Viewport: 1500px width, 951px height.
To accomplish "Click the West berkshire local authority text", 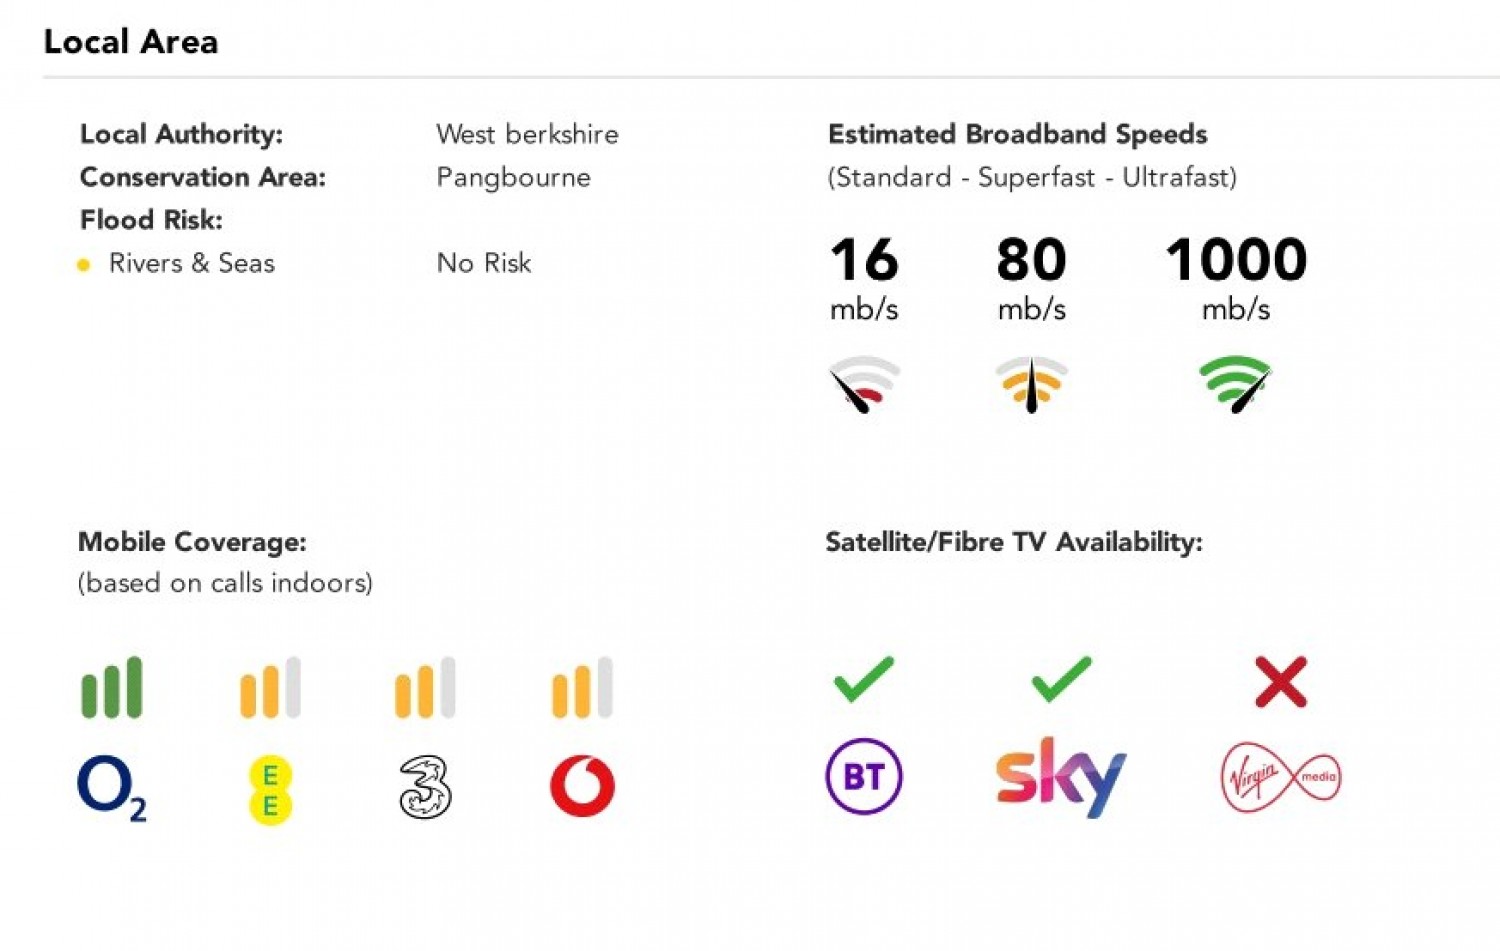I will click(x=527, y=134).
